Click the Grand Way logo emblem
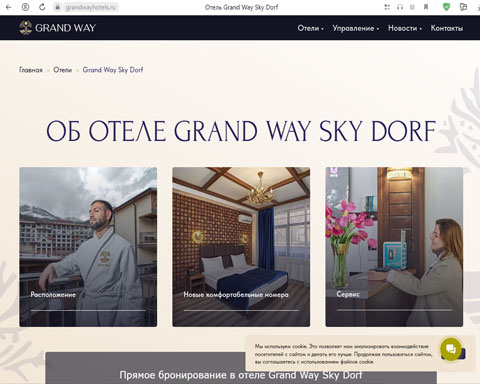Viewport: 480px width, 384px height. coord(25,28)
